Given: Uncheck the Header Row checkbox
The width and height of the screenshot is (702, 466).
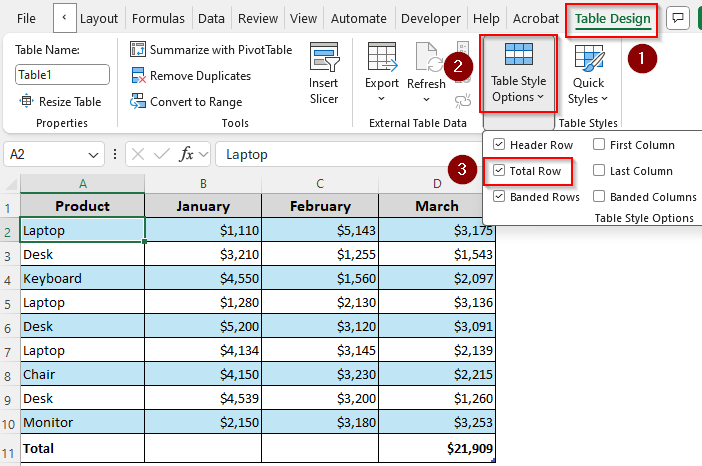Looking at the screenshot, I should (500, 145).
